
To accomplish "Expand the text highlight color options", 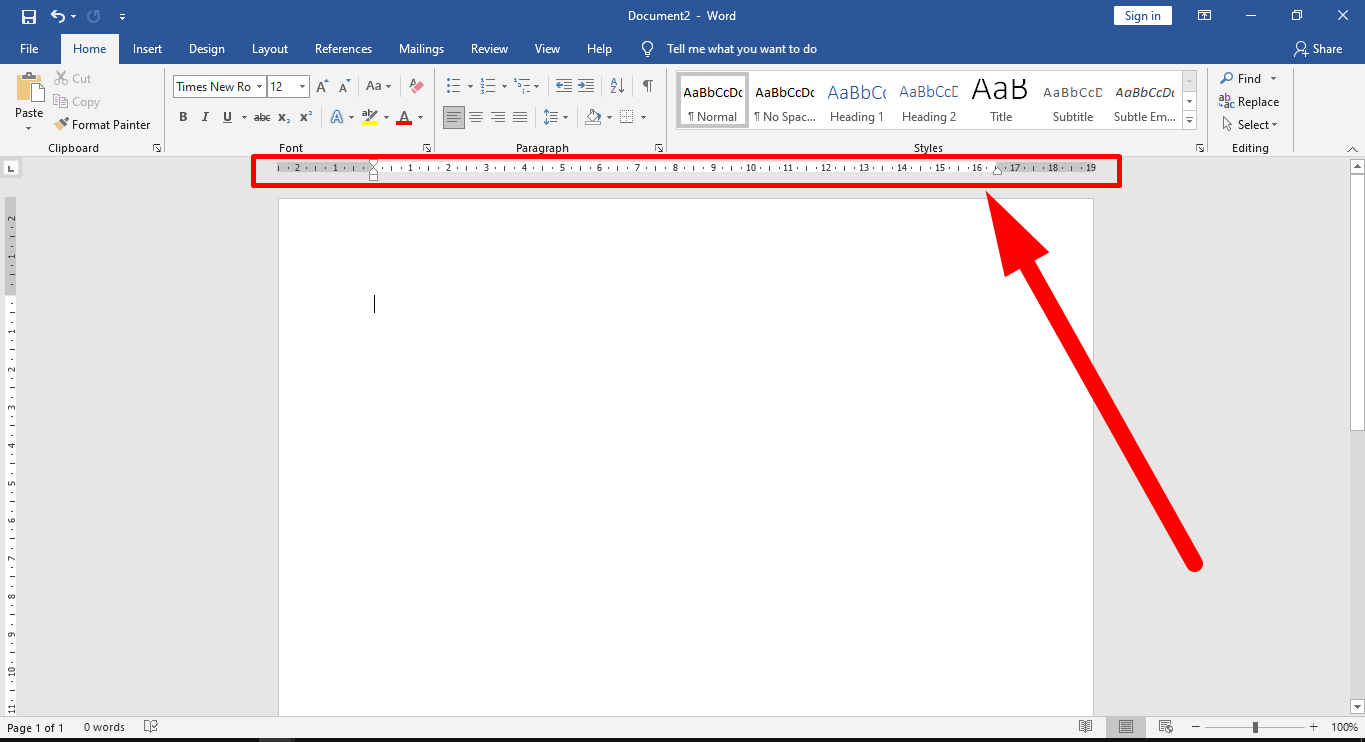I will click(385, 117).
